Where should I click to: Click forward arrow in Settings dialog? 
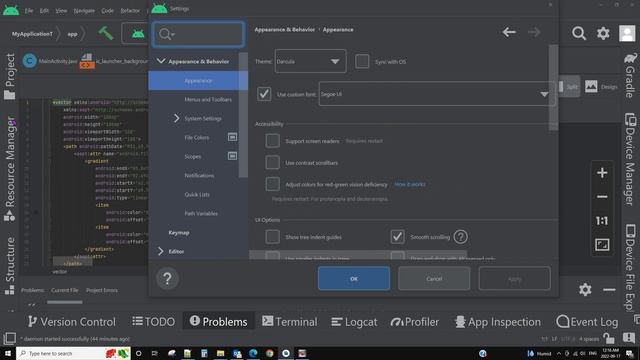coord(534,32)
